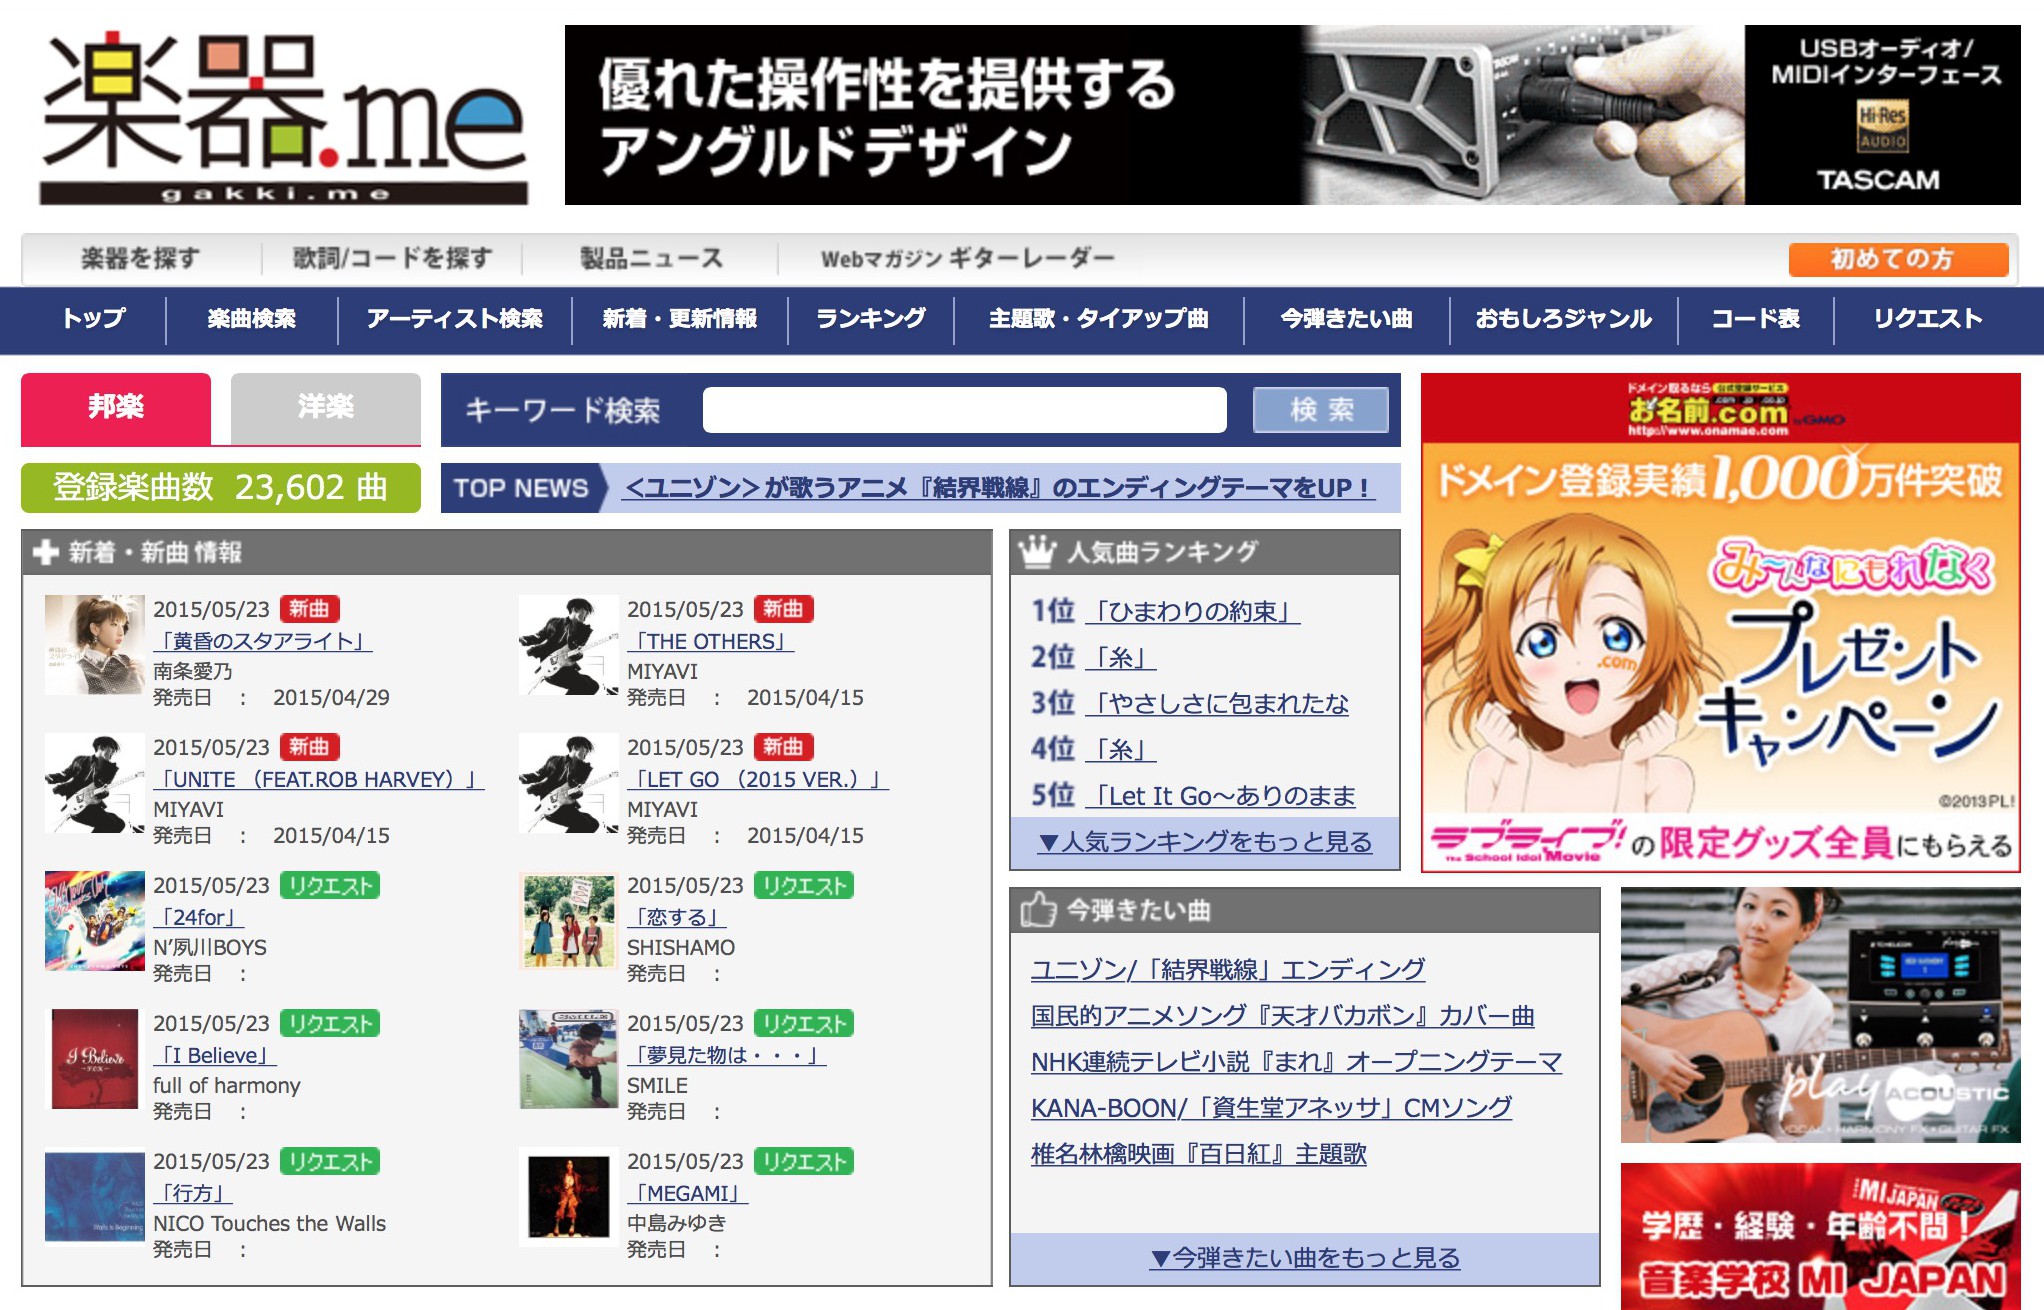2044x1310 pixels.
Task: Click the 南条愛乃 album thumbnail
Action: pyautogui.click(x=95, y=645)
